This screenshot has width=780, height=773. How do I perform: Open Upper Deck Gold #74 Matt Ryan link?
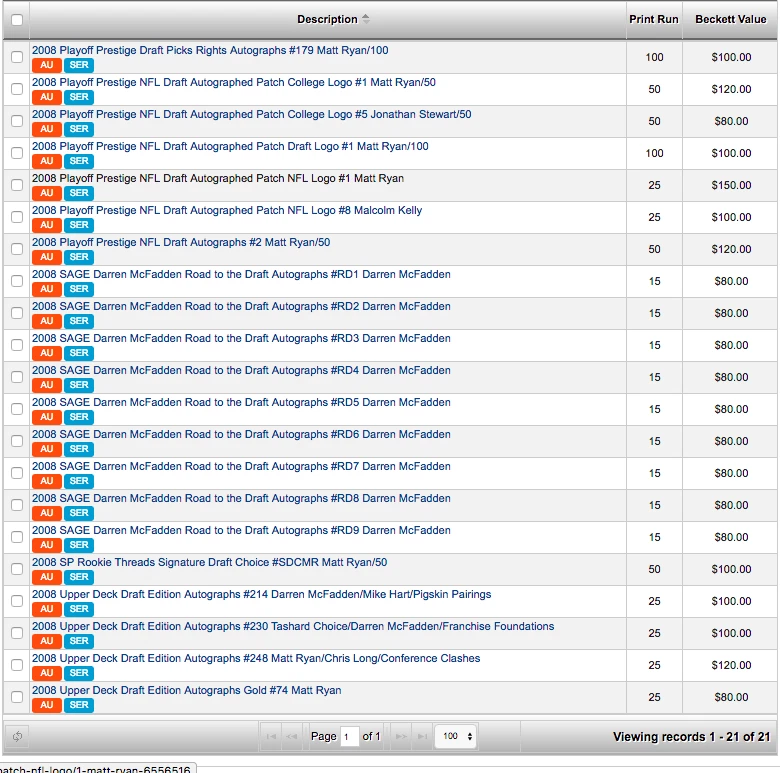[x=187, y=690]
